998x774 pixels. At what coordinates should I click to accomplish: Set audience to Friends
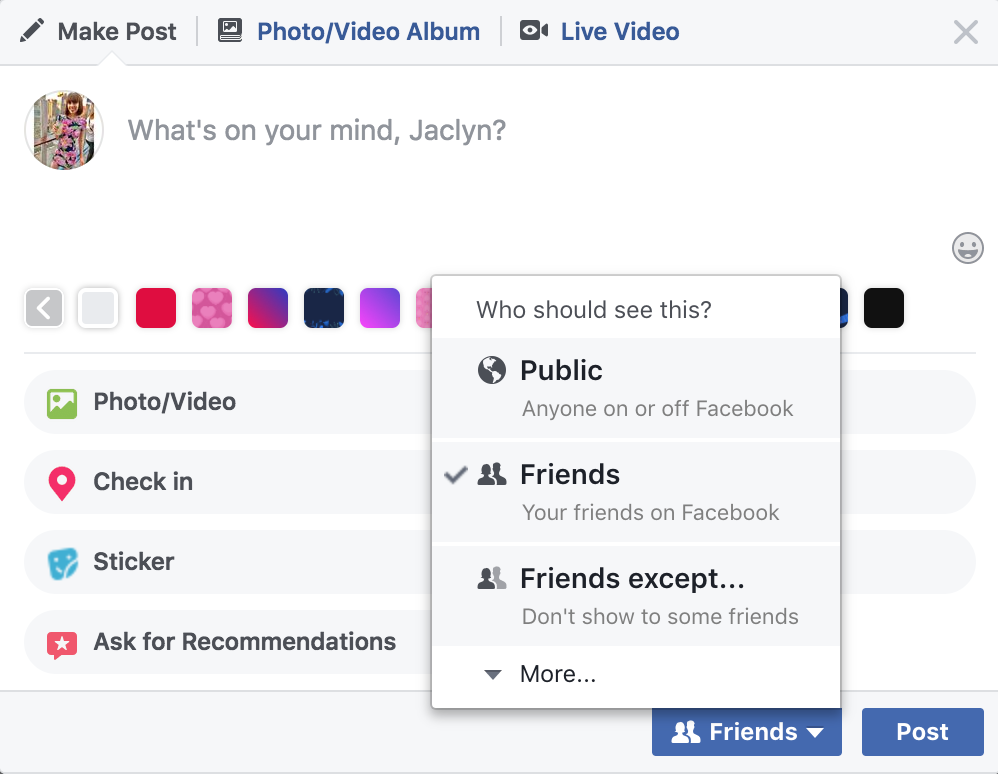[x=636, y=492]
